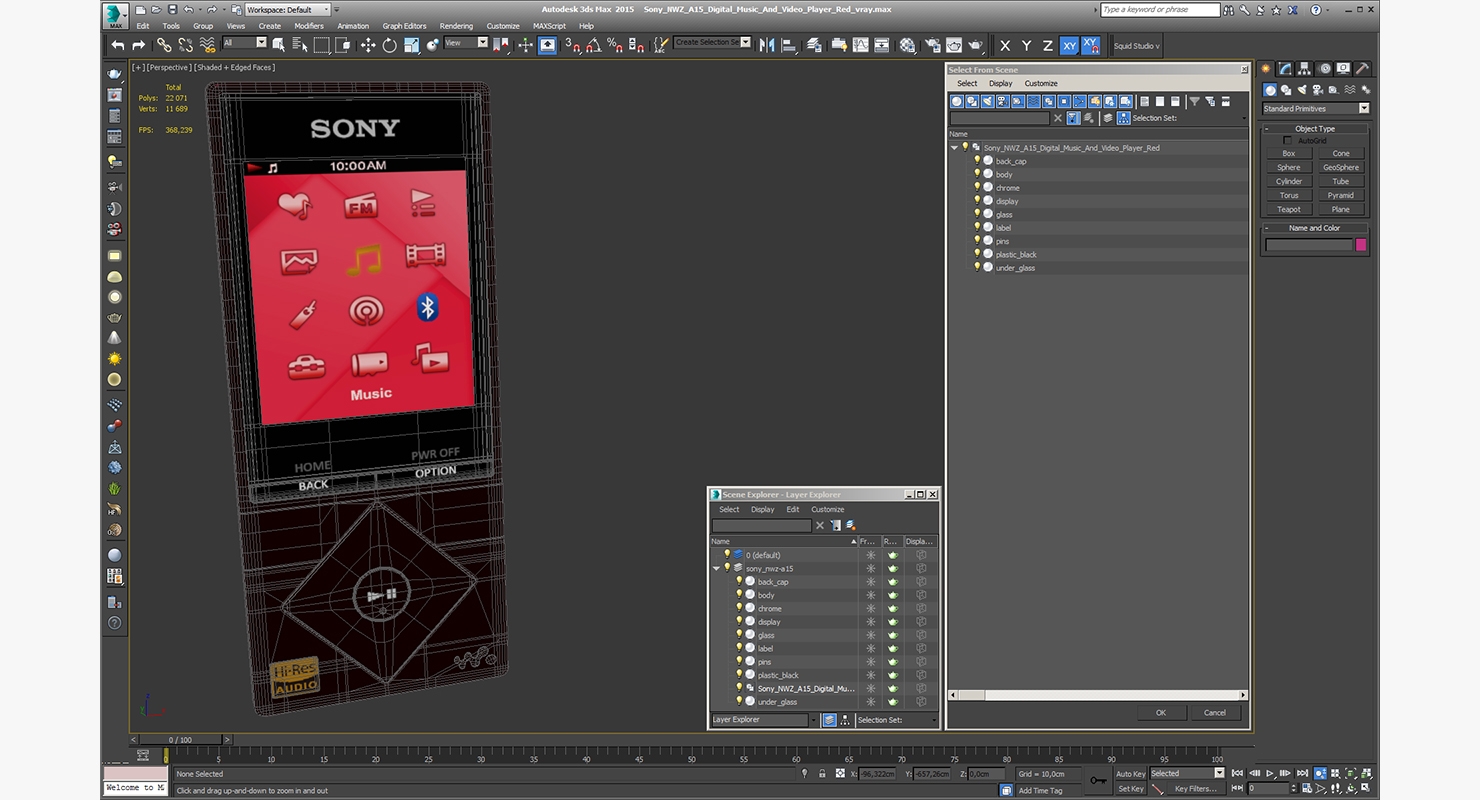Toggle Angle Snap icon
Image resolution: width=1480 pixels, height=800 pixels.
point(593,45)
